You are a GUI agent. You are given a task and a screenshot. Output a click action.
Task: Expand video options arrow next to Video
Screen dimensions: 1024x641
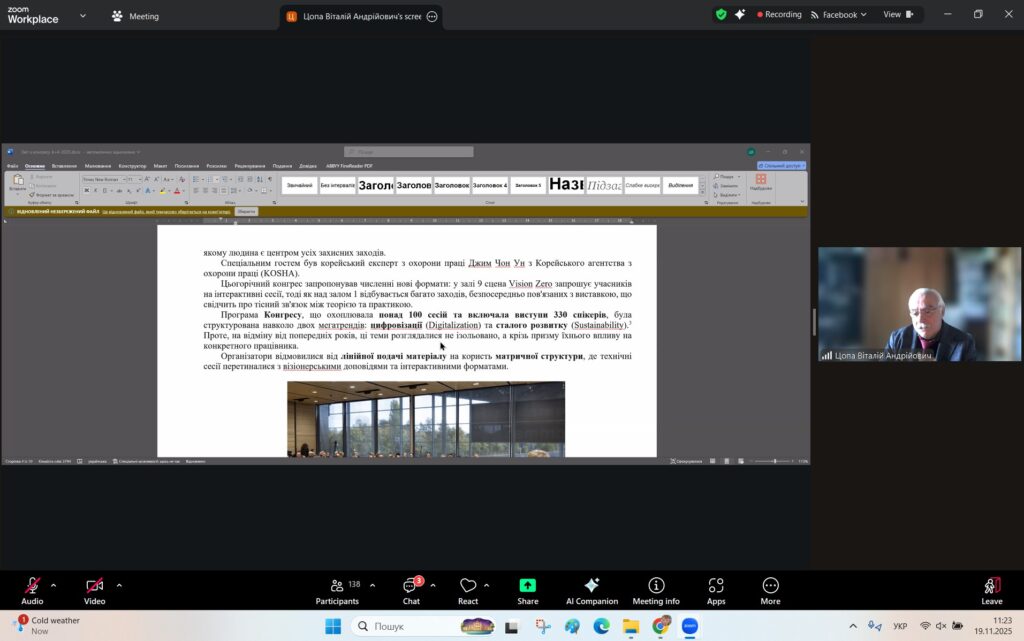tap(119, 585)
